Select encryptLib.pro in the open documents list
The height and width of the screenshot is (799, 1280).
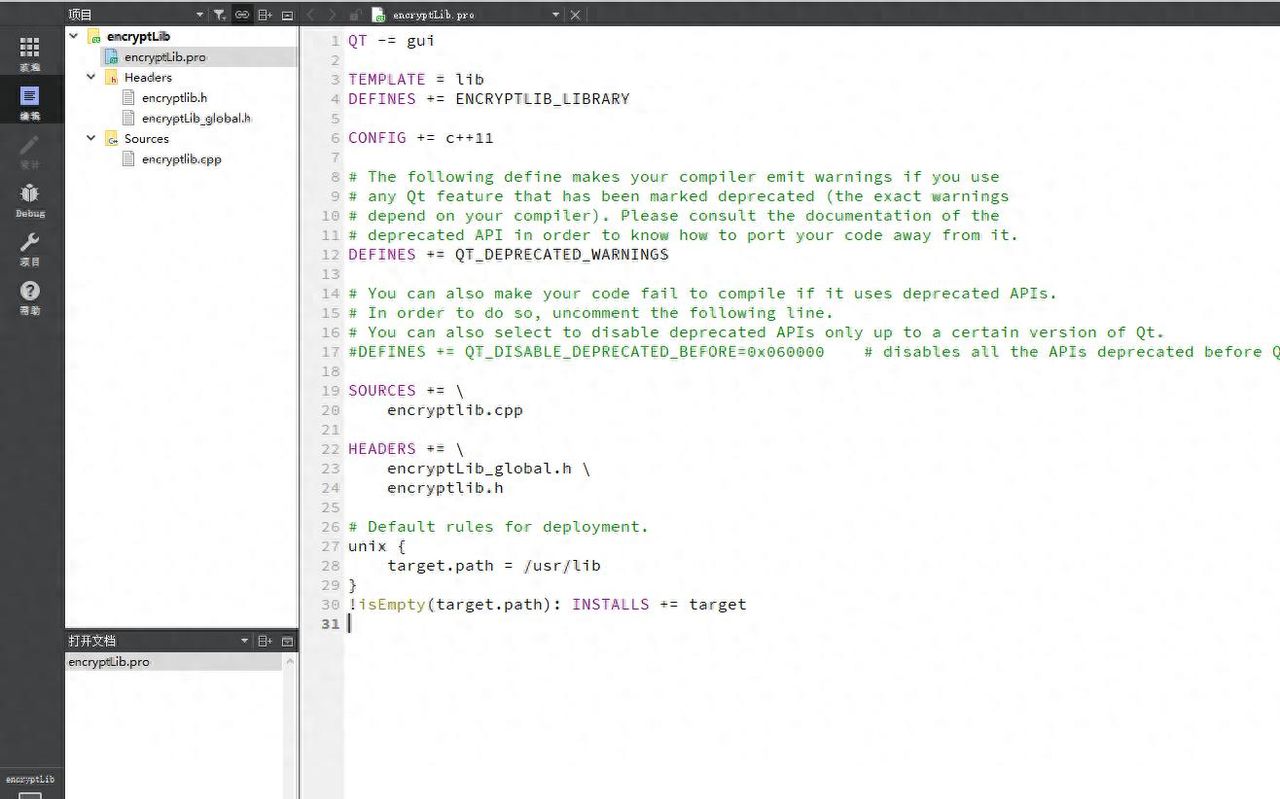109,662
